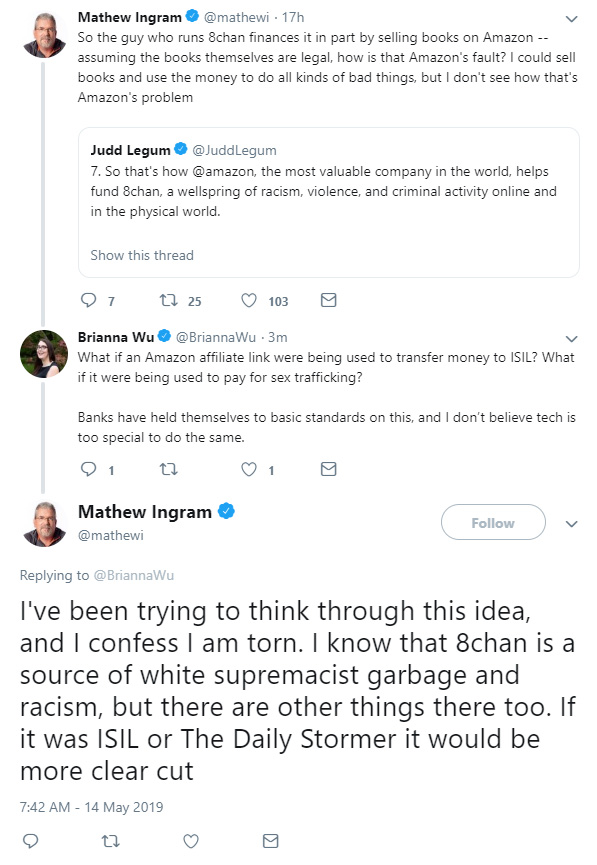
Task: Reply to Brianna Wu's tweet
Action: tap(89, 469)
